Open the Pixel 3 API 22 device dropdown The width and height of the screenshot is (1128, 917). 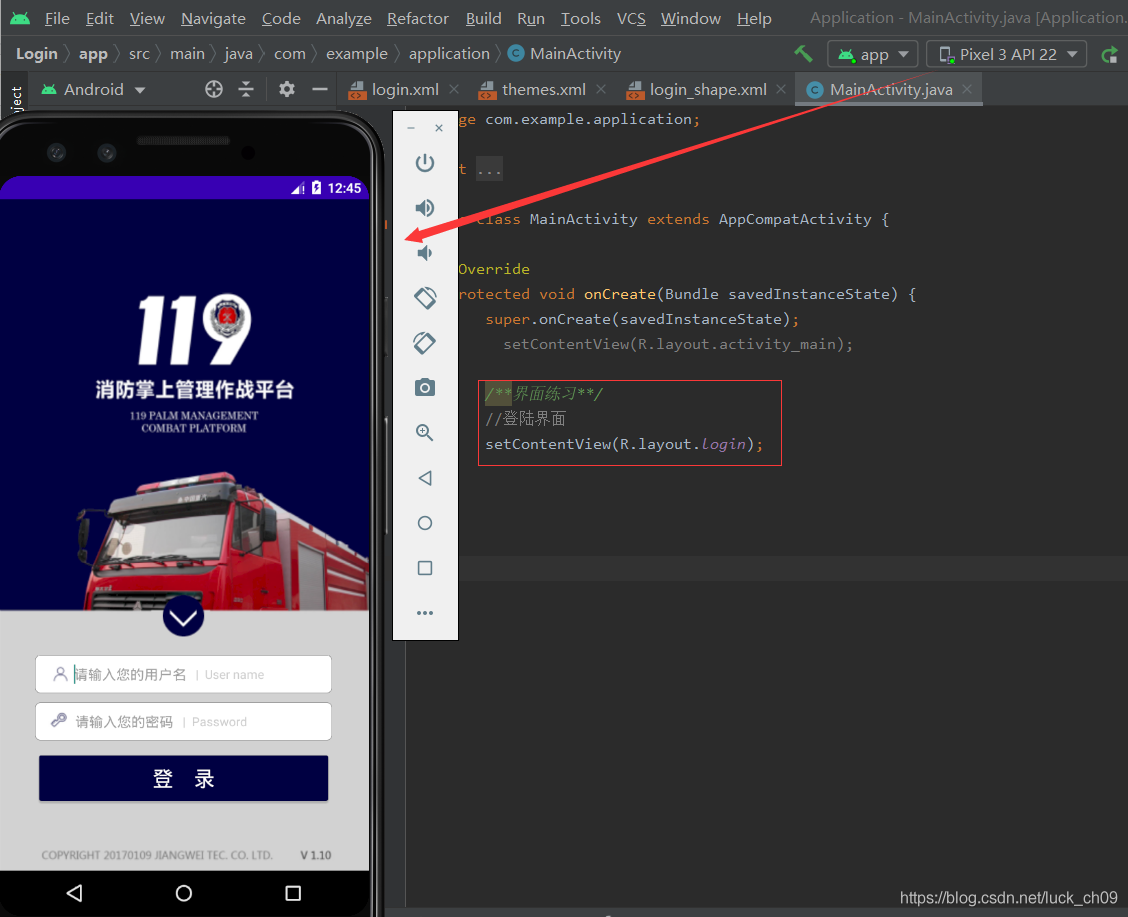[x=1006, y=55]
